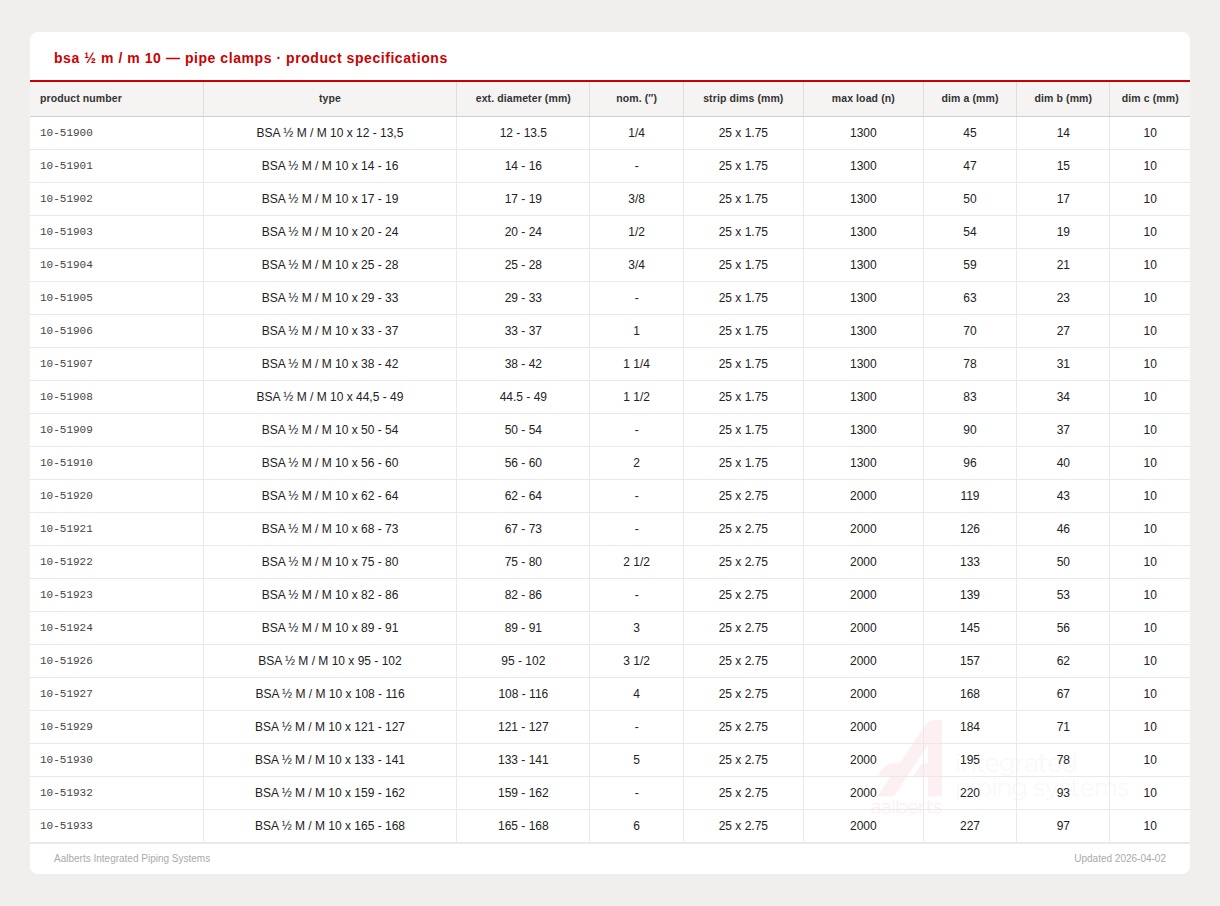Click the 'nom. (")' column header
1220x906 pixels.
point(636,99)
